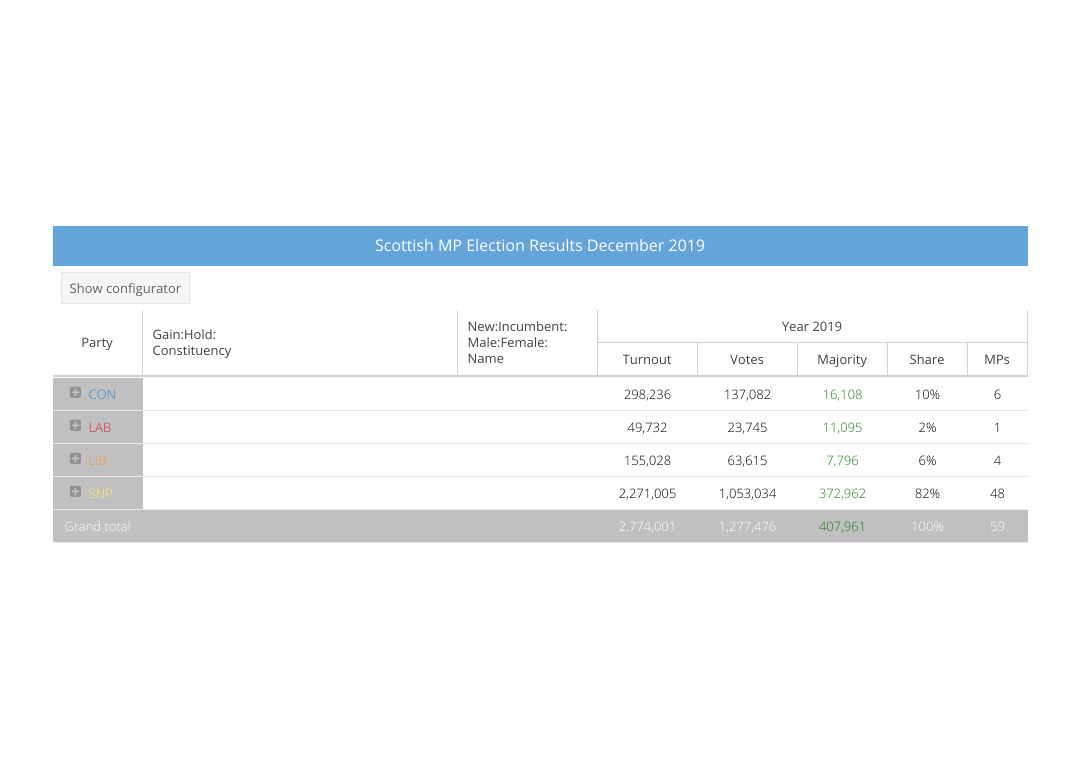1080x768 pixels.
Task: Expand the LAB party row
Action: 75,426
